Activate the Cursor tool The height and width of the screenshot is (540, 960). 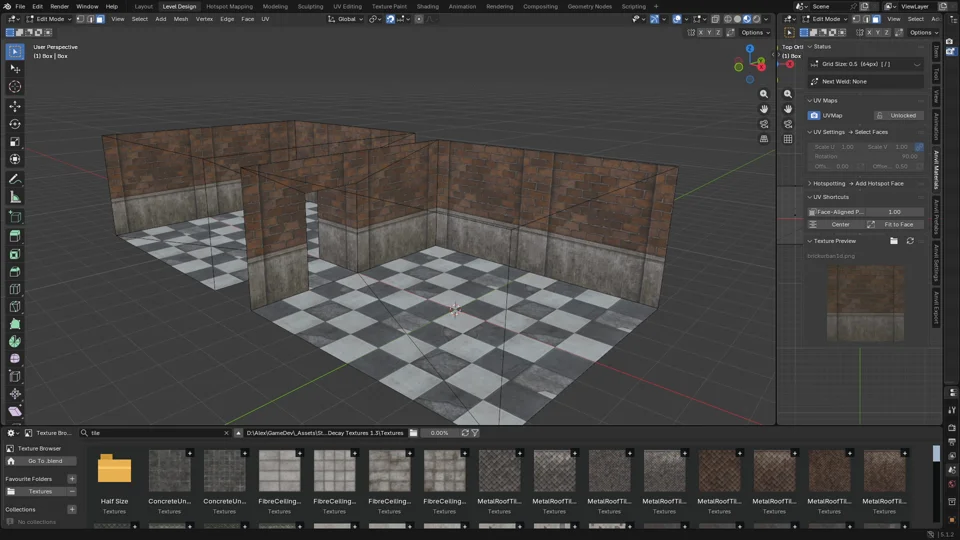(15, 87)
